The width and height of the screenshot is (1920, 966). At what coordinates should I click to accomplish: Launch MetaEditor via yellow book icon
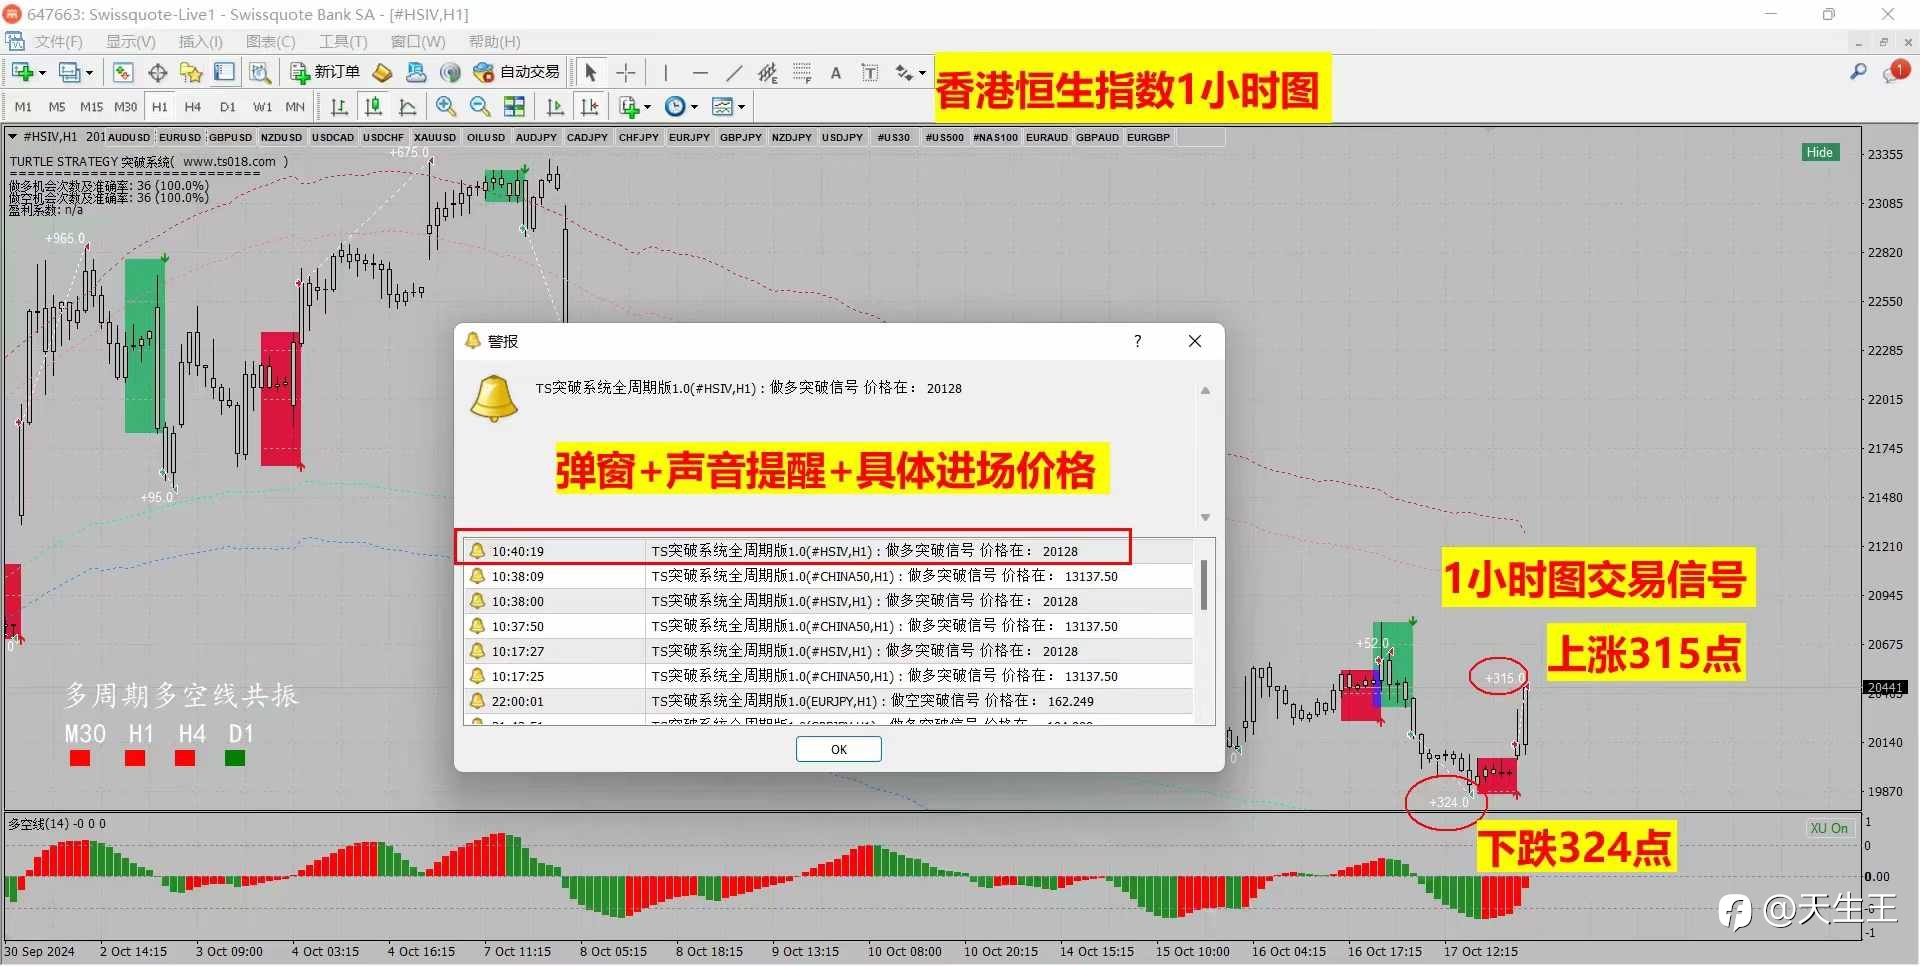(x=382, y=72)
